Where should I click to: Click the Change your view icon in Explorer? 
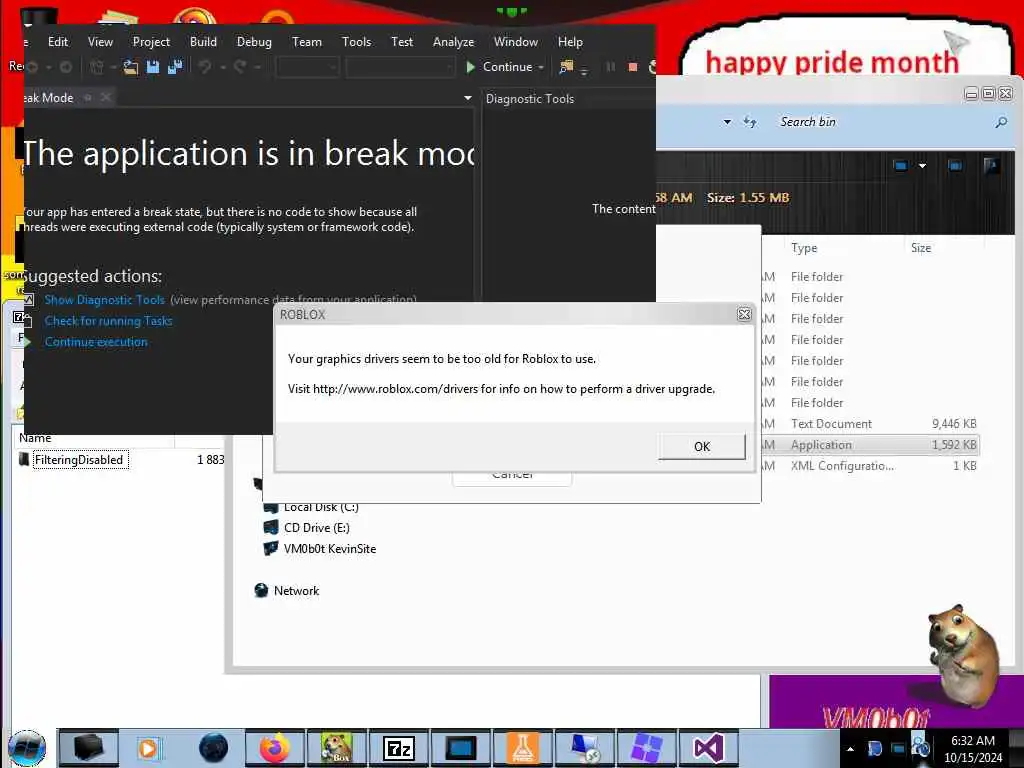(901, 166)
